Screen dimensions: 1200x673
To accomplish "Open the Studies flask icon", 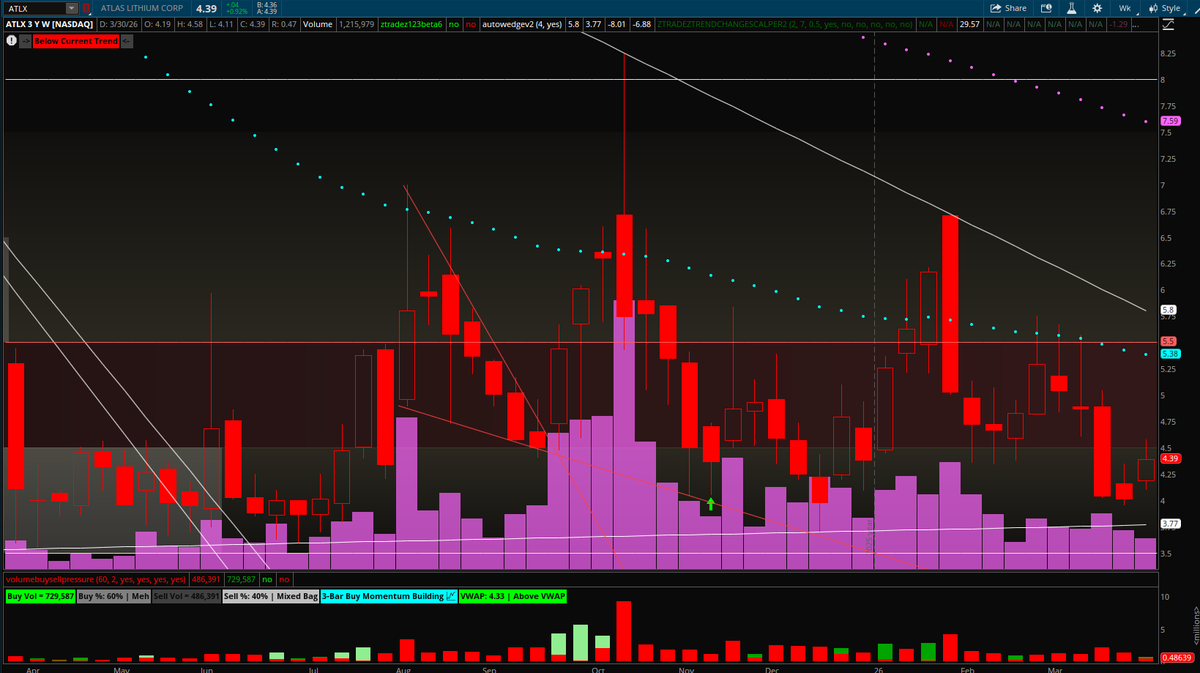I will pyautogui.click(x=1071, y=8).
